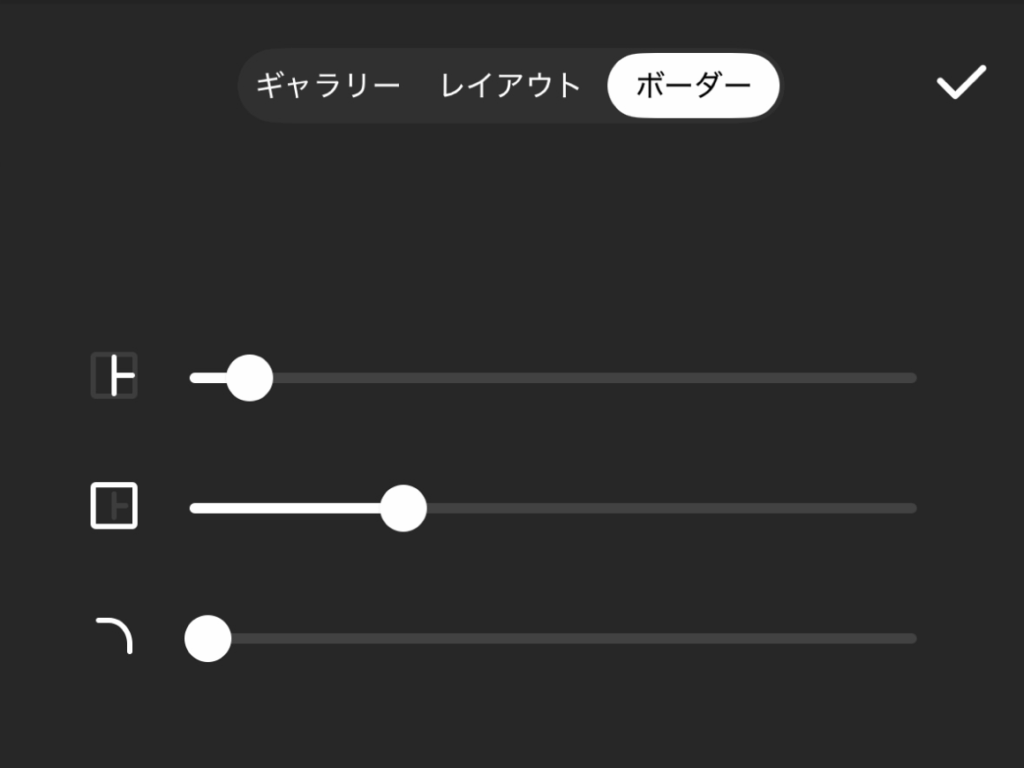Select the ボーダー tab

pos(693,86)
